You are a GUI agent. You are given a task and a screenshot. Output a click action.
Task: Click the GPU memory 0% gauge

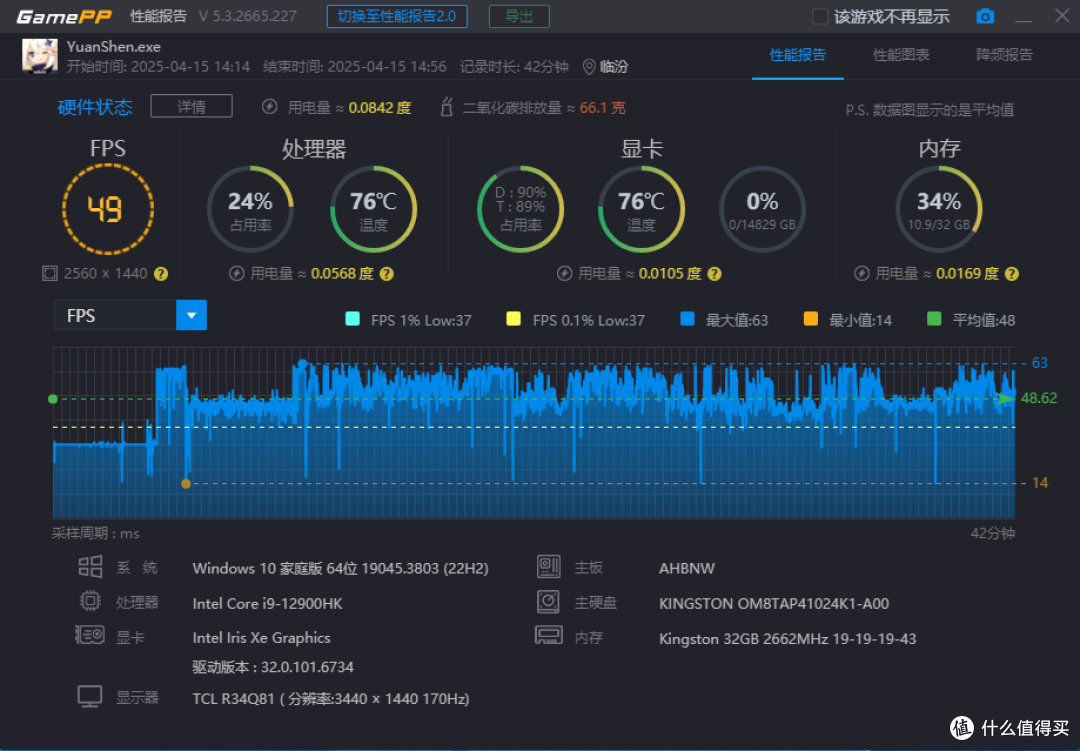click(762, 209)
